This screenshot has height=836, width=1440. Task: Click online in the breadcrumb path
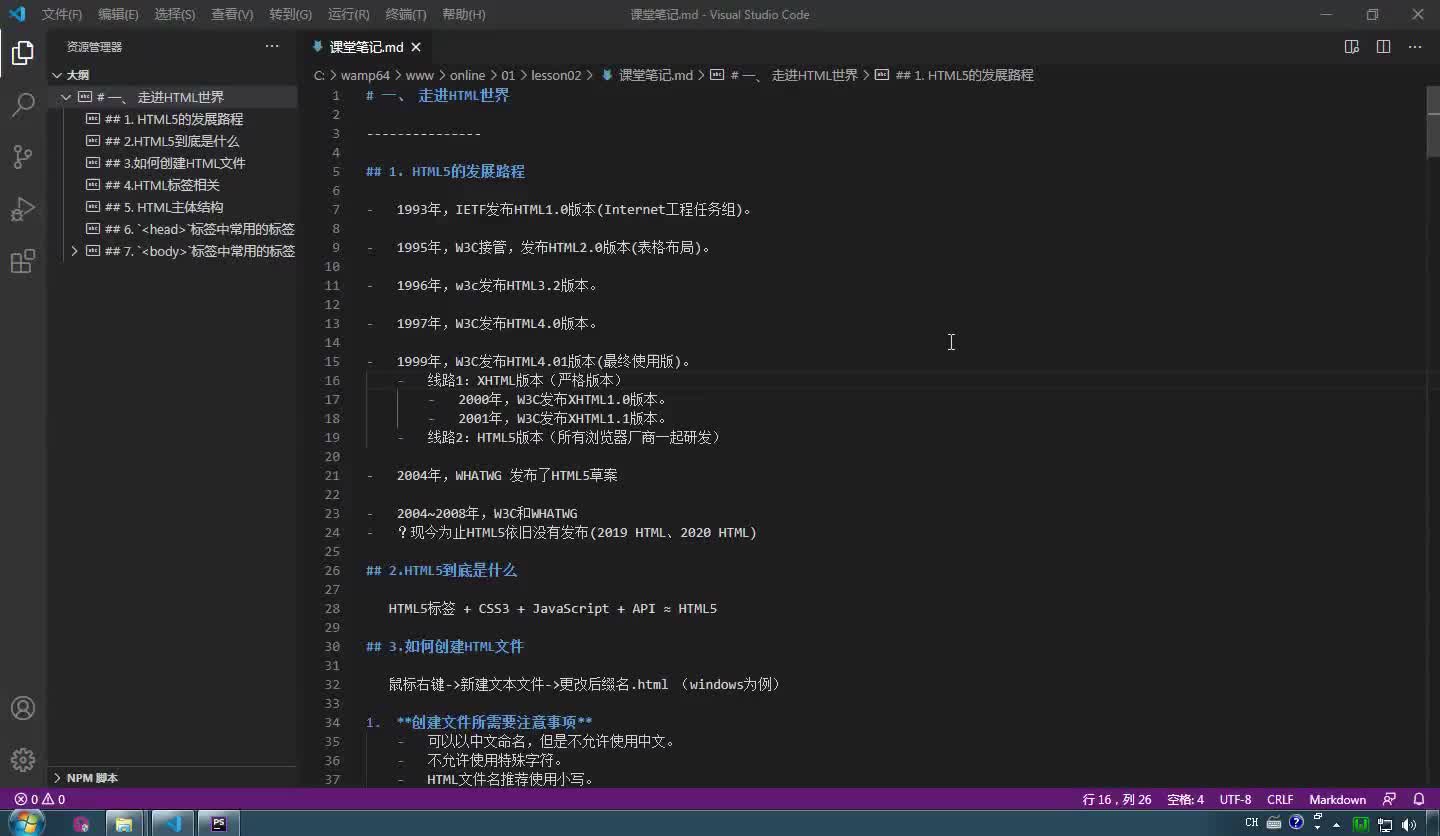467,75
